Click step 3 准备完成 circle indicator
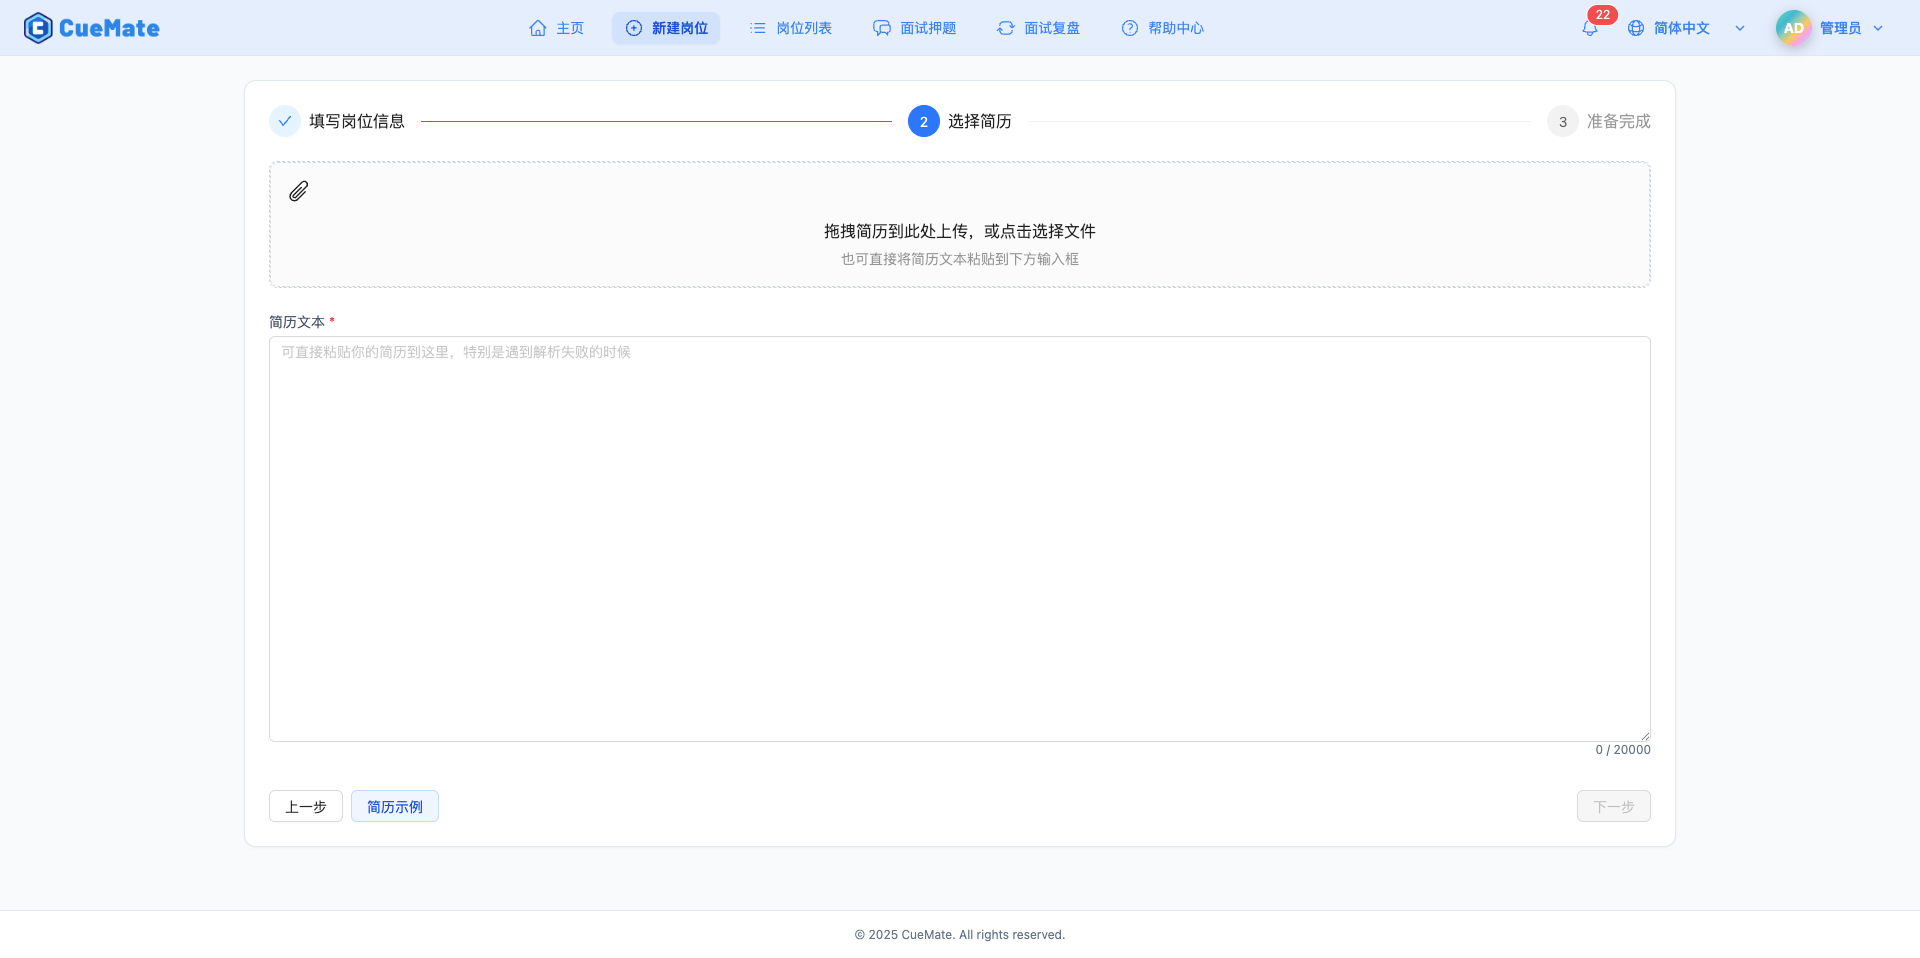1920x958 pixels. click(x=1561, y=121)
